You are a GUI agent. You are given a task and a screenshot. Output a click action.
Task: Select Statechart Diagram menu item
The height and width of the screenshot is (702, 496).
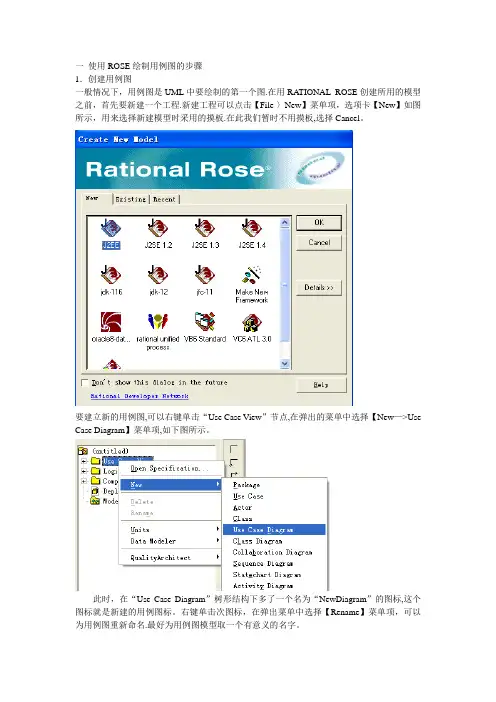point(274,574)
